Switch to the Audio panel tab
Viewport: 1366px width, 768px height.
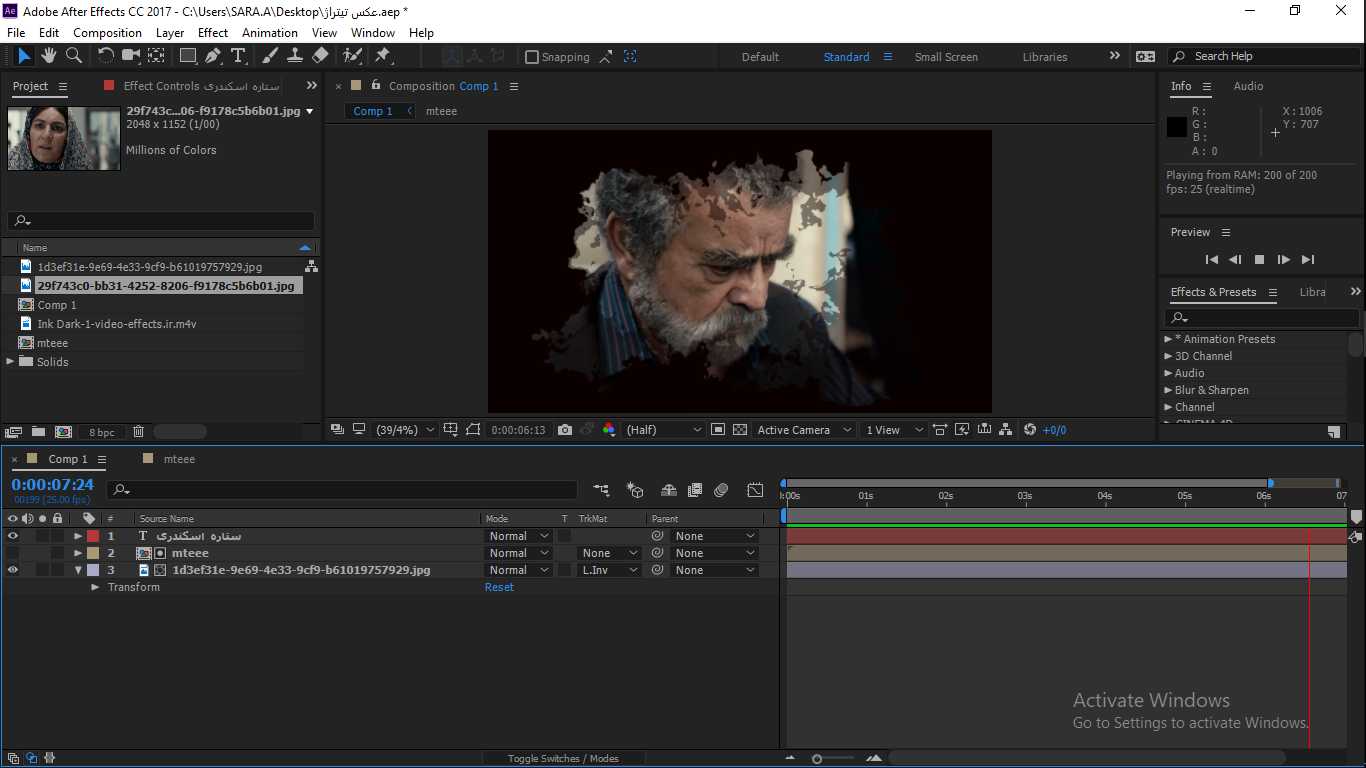pyautogui.click(x=1248, y=86)
